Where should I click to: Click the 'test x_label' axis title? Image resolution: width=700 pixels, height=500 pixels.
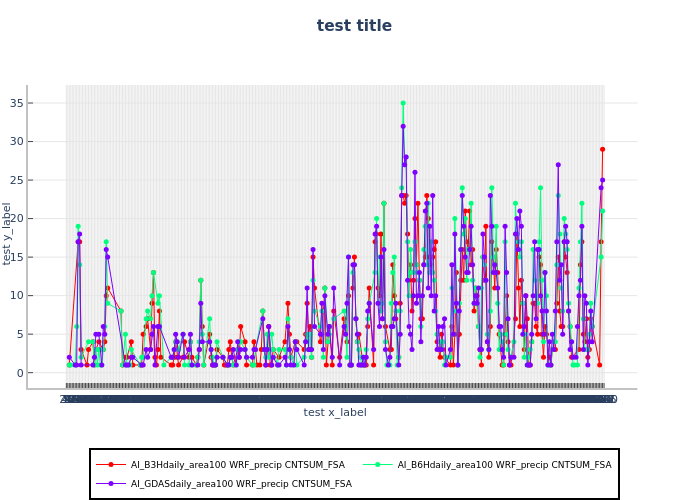click(335, 412)
